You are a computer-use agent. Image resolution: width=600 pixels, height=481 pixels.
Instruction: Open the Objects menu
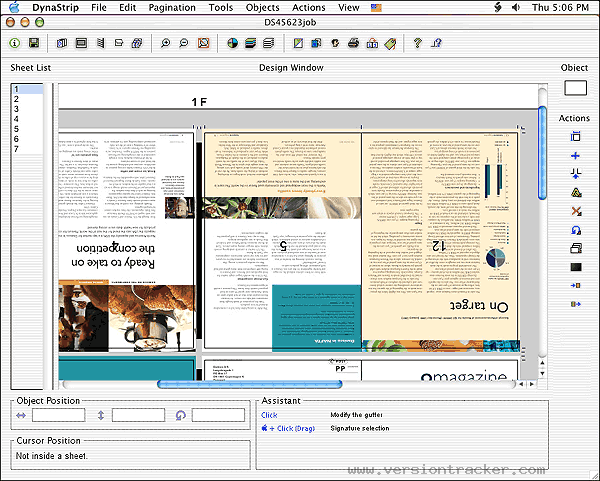[x=262, y=7]
